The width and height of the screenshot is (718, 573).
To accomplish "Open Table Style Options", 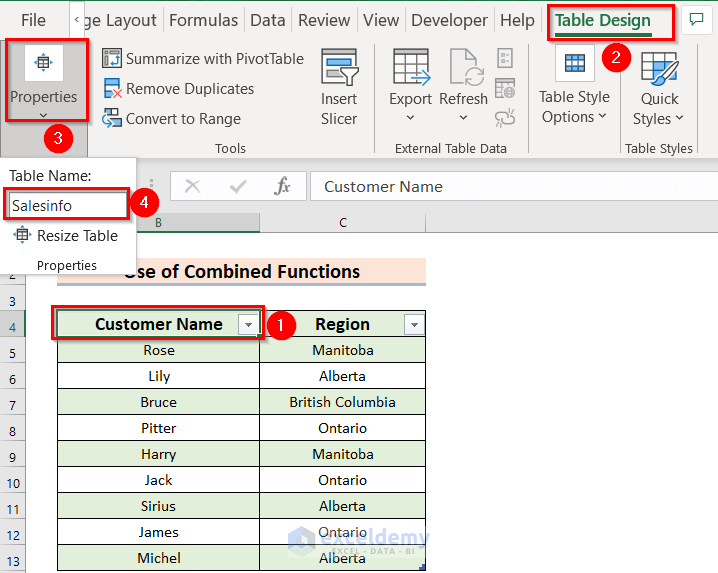I will click(574, 86).
